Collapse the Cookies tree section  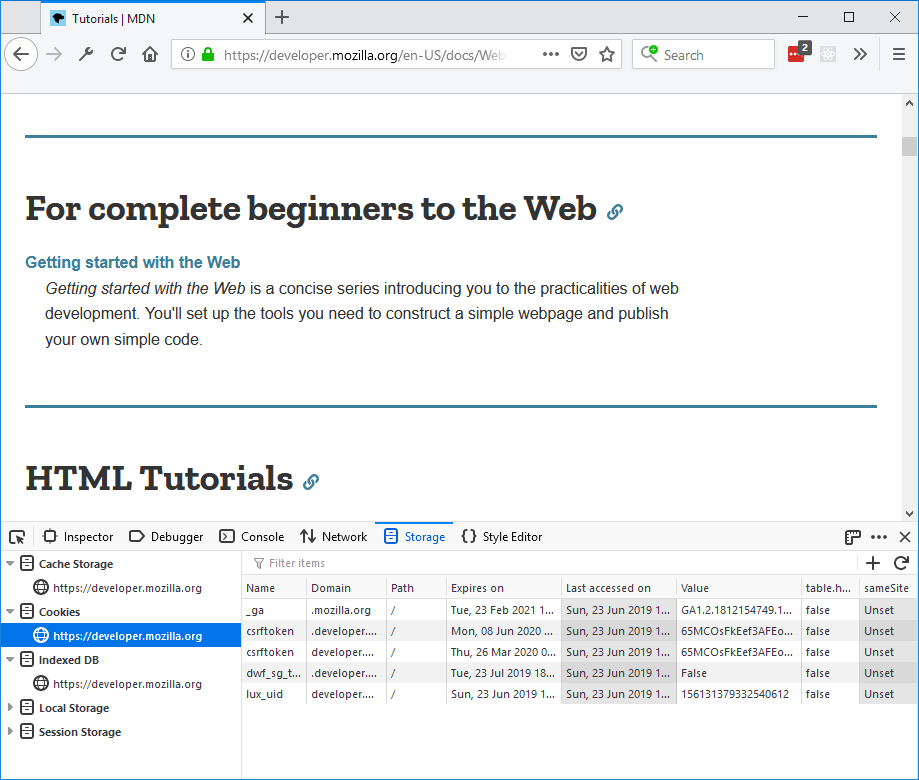8,611
